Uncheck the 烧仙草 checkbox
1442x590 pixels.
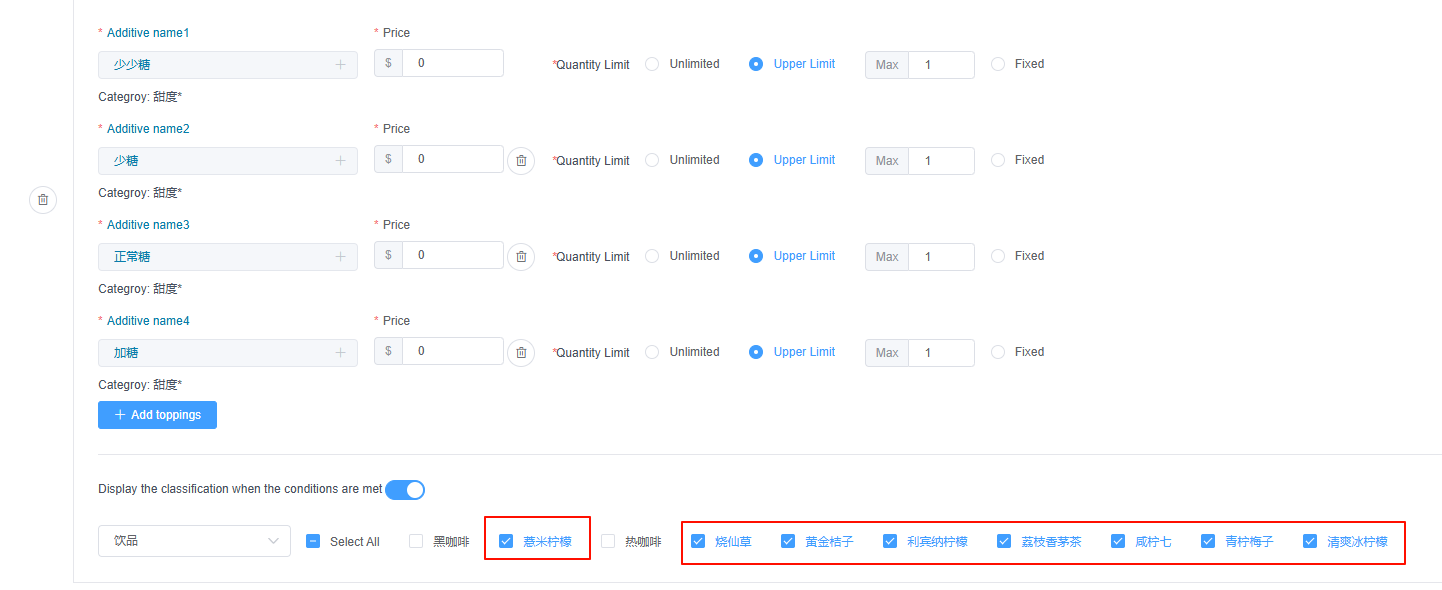tap(698, 542)
